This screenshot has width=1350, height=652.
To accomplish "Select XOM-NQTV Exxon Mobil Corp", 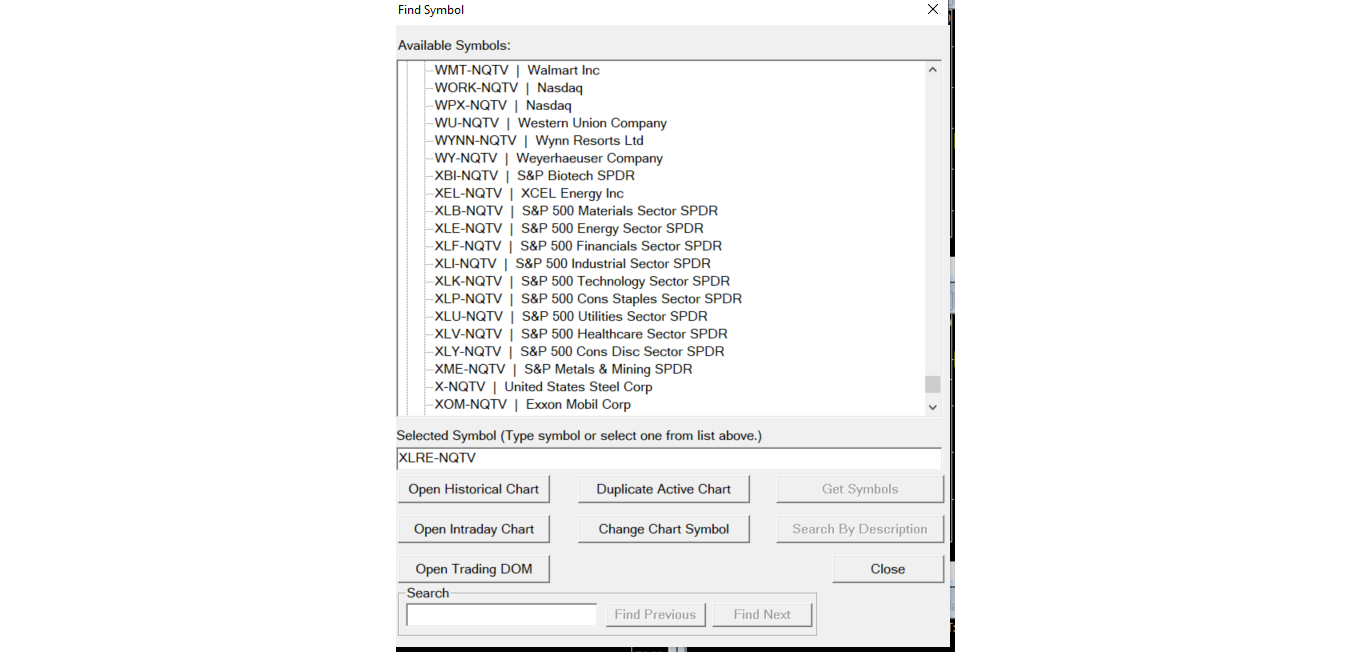I will coord(532,404).
